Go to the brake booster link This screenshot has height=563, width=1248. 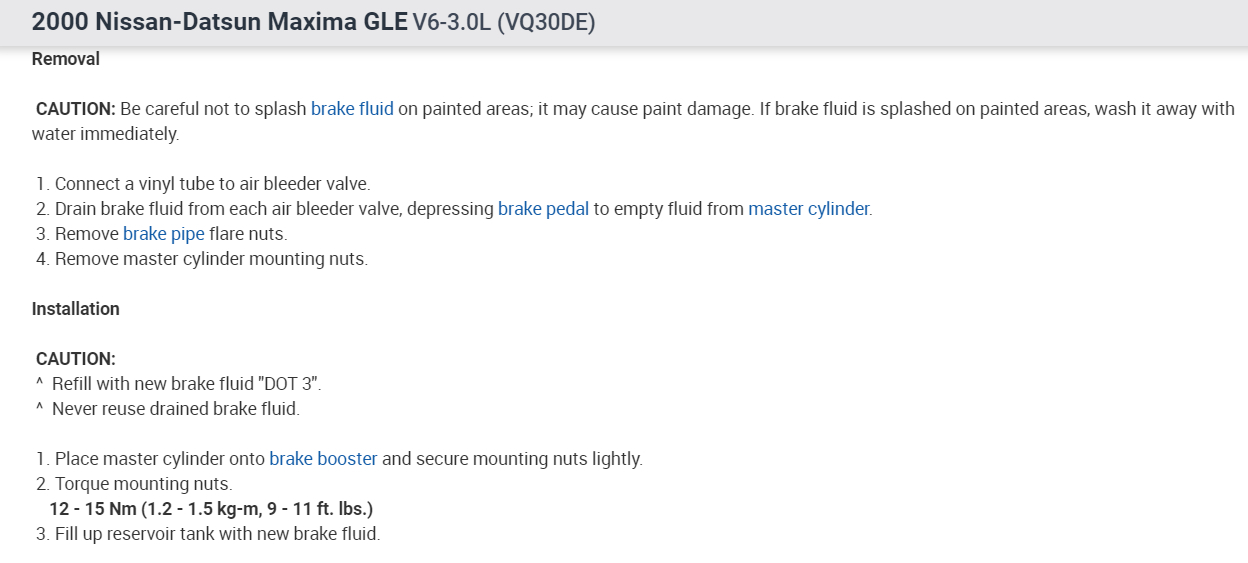coord(323,459)
